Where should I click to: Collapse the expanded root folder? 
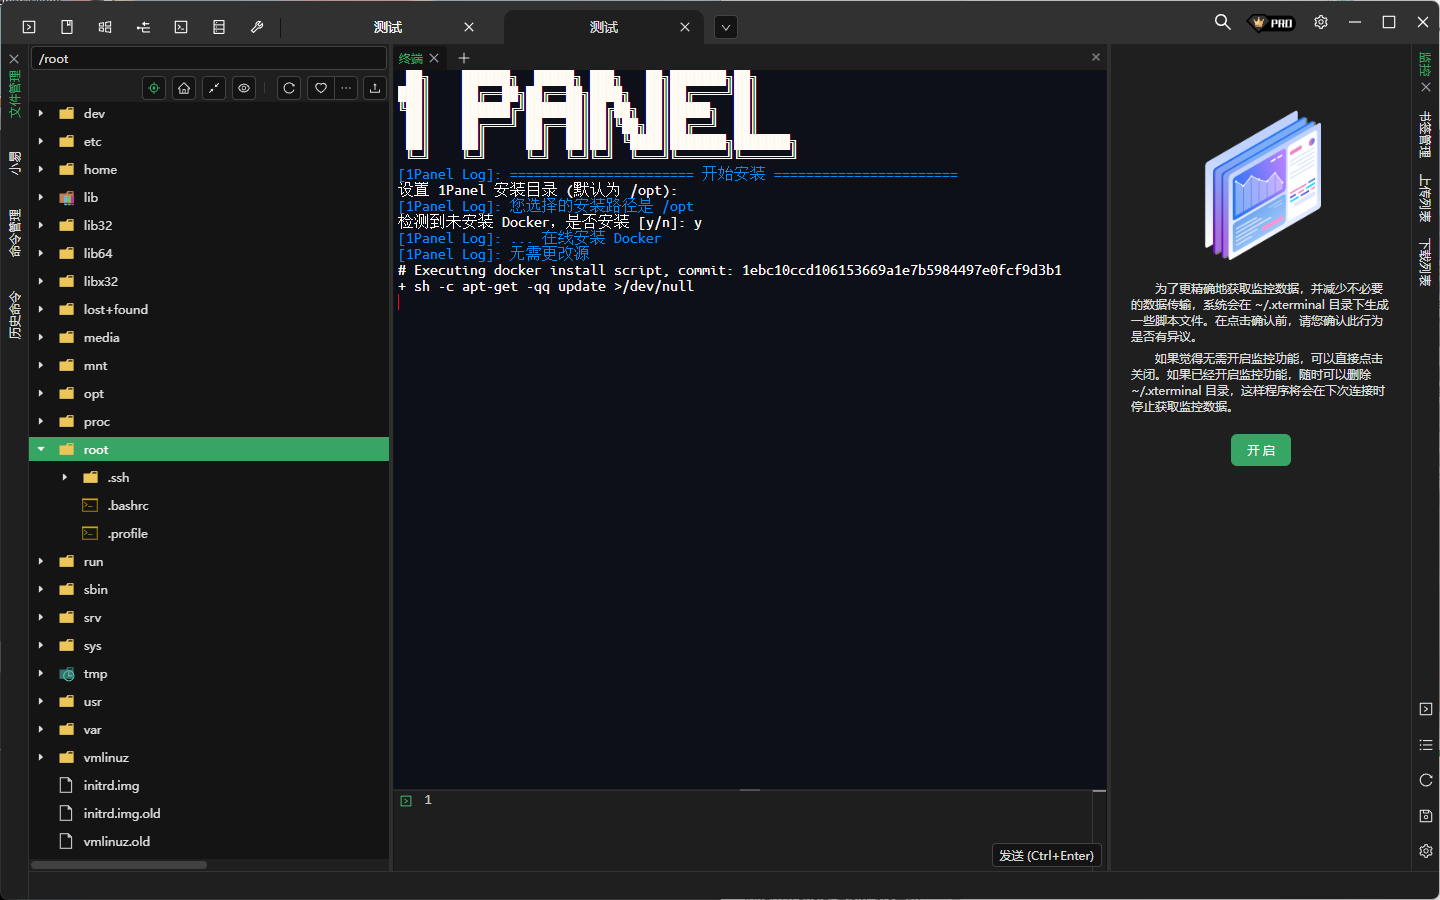coord(41,450)
